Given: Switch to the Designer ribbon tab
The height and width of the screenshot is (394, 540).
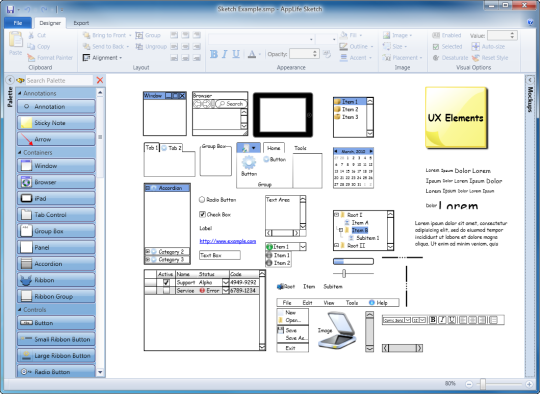Looking at the screenshot, I should (x=50, y=23).
